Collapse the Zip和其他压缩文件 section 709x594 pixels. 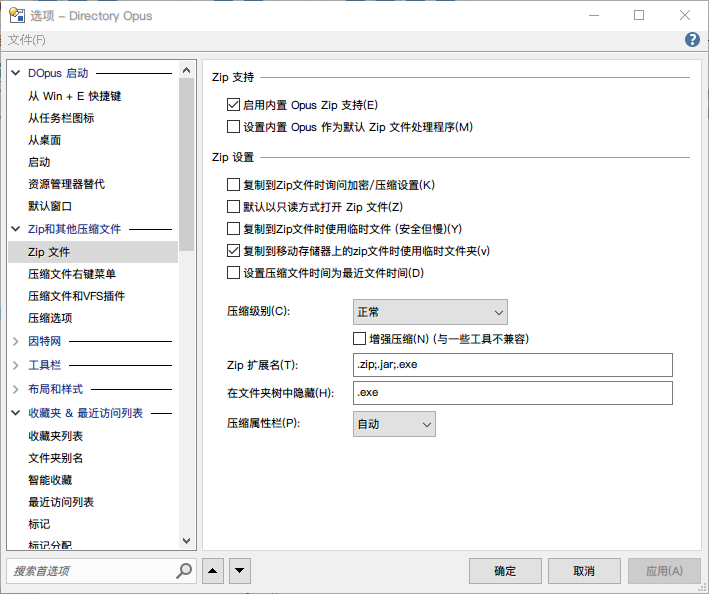tap(15, 229)
